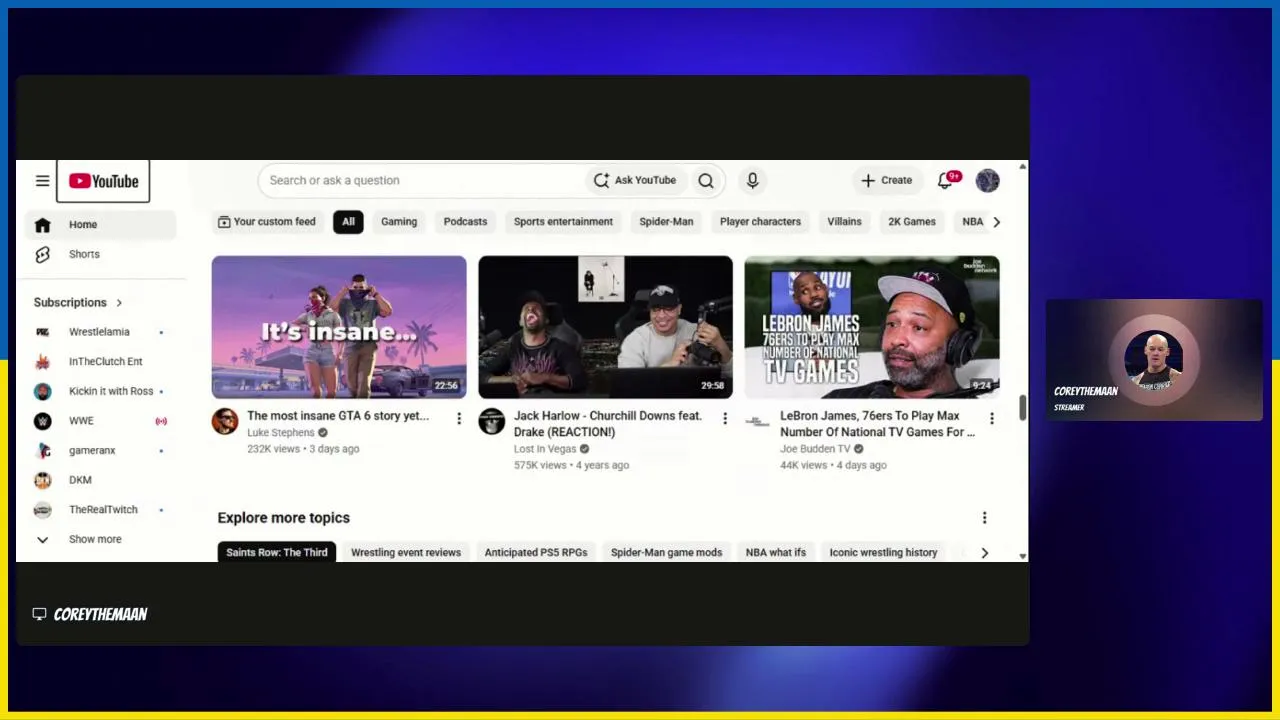Click the page vertical scrollbar thumb

[x=1022, y=408]
